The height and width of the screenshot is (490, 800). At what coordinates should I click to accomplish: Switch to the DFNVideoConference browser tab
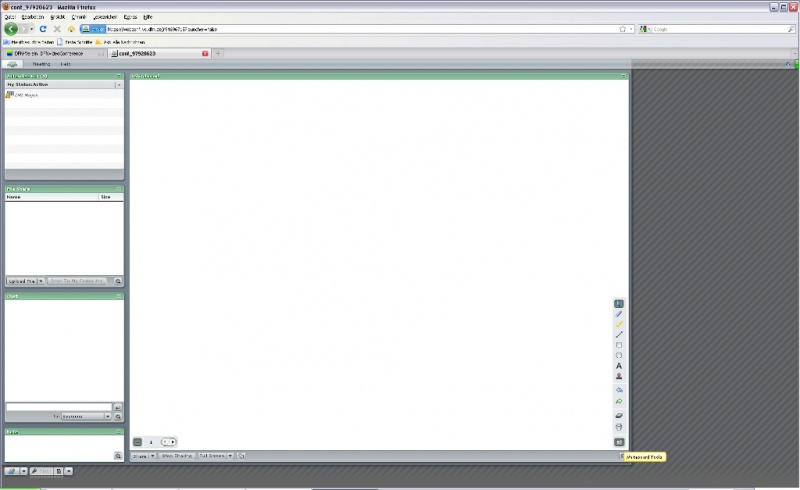click(55, 53)
